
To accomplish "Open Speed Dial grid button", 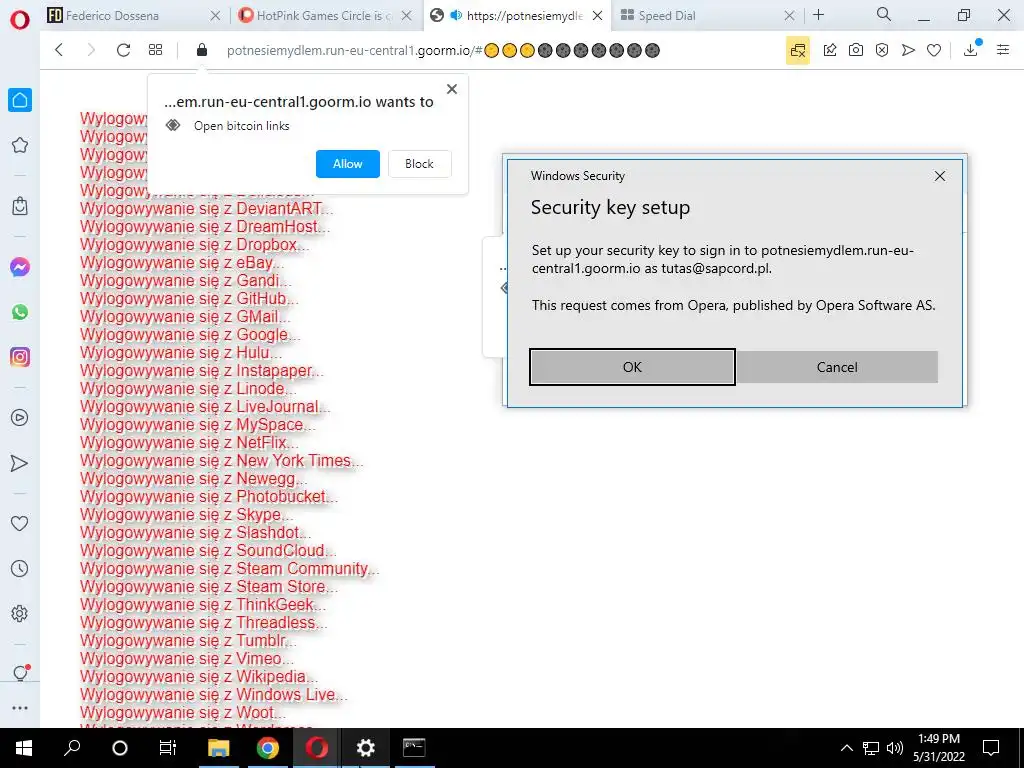I will (155, 50).
